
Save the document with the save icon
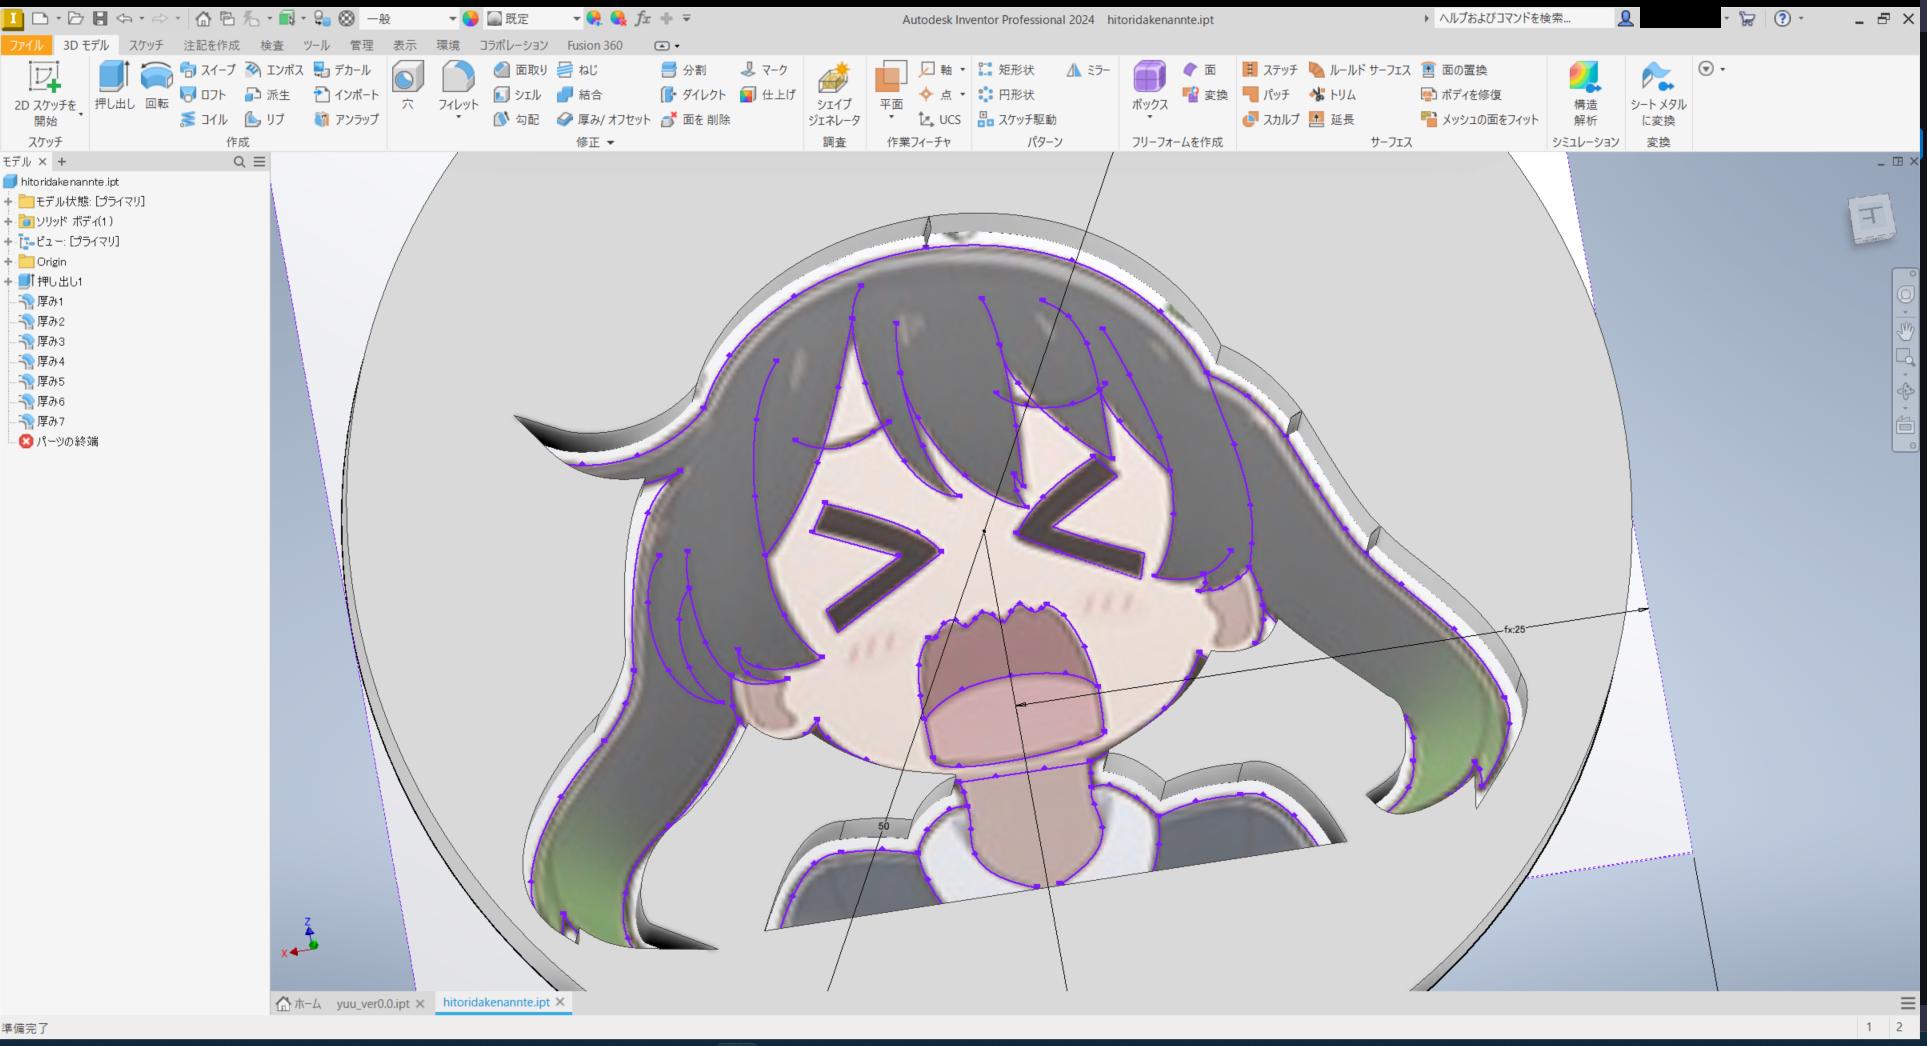100,18
